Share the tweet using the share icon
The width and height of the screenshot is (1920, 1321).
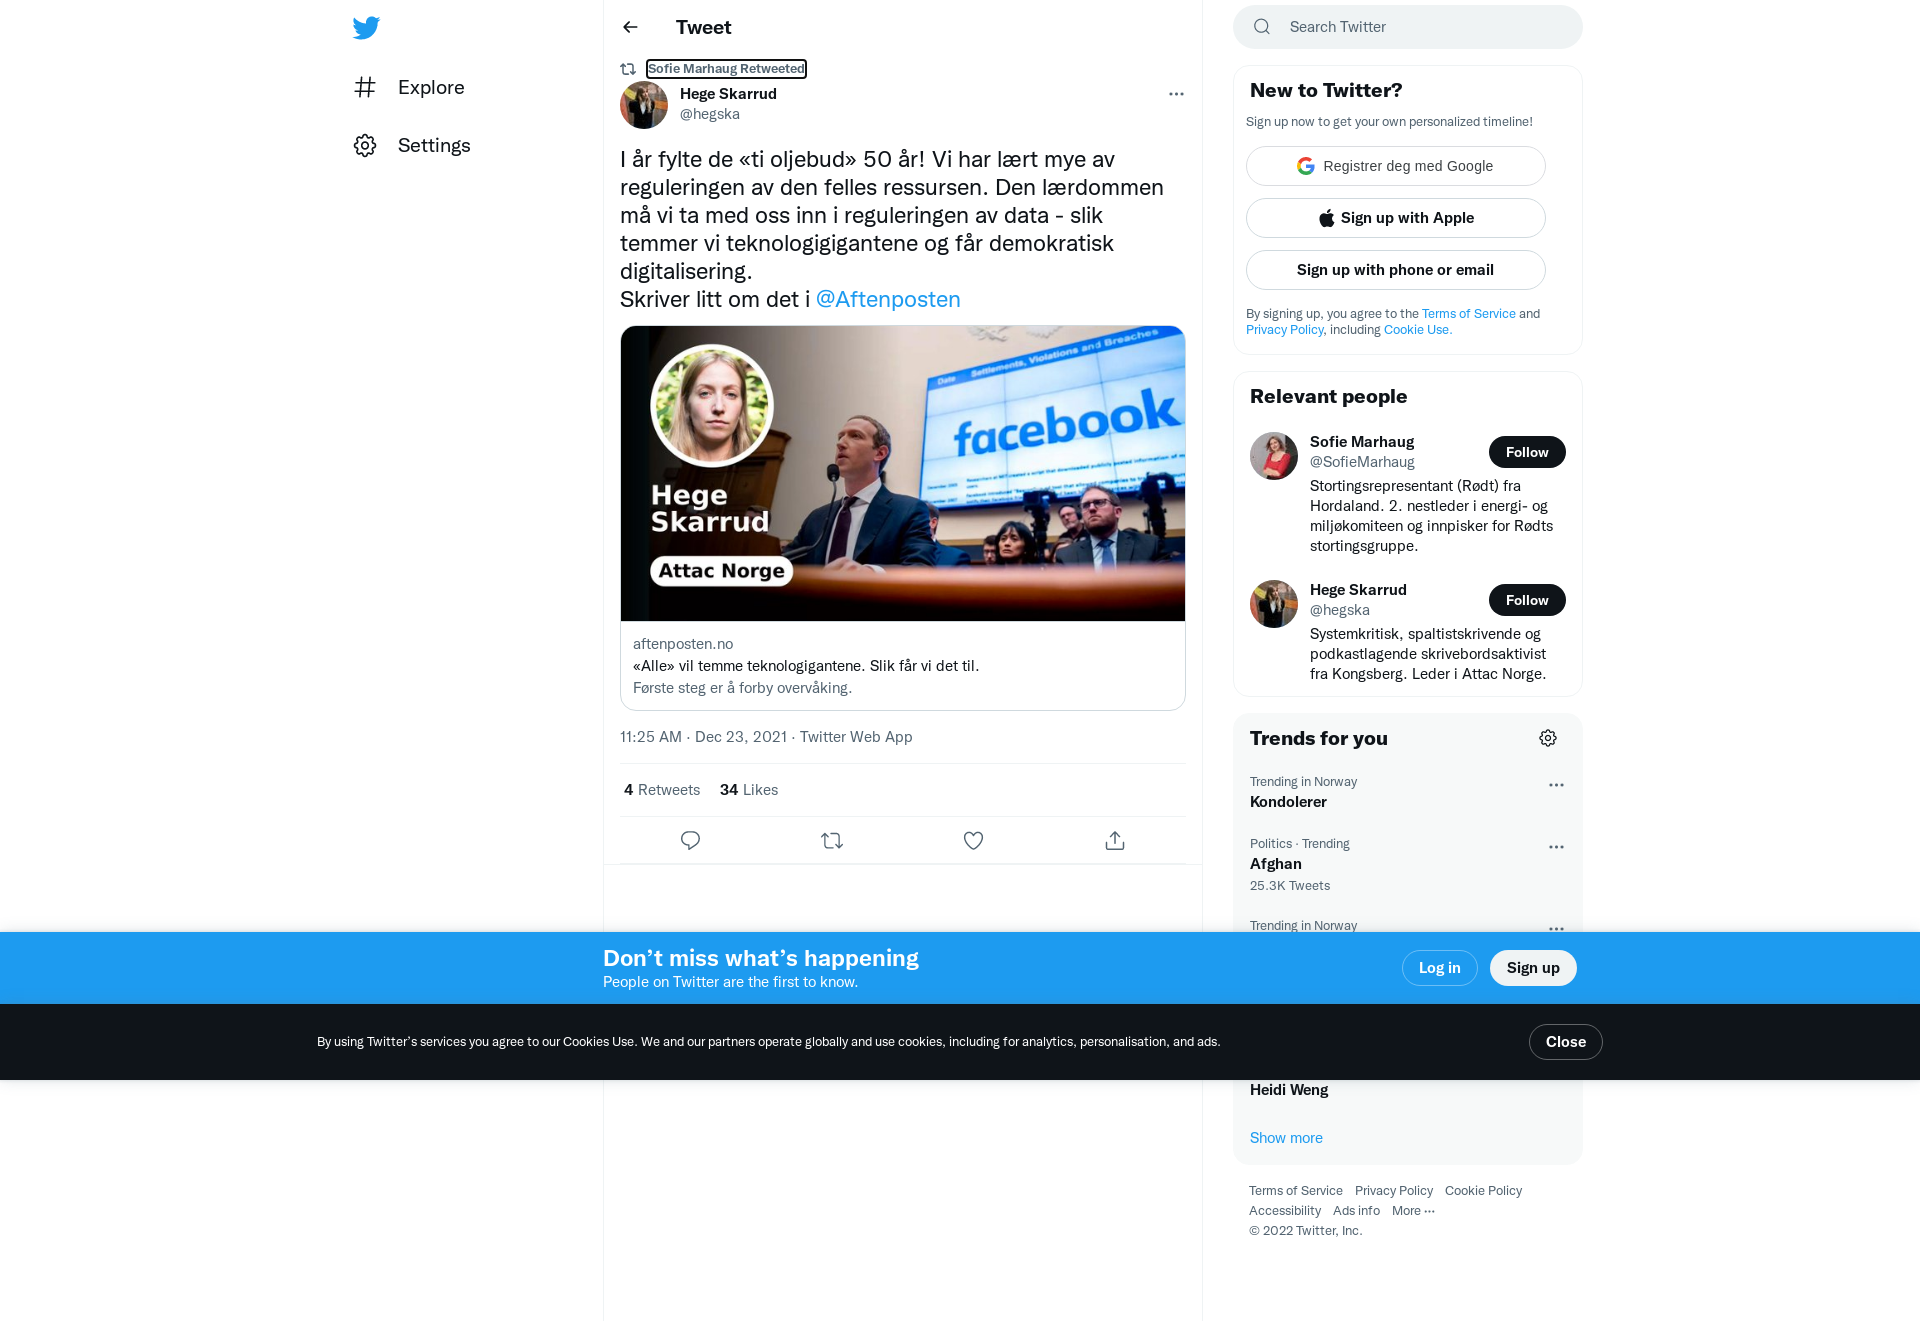pos(1115,841)
